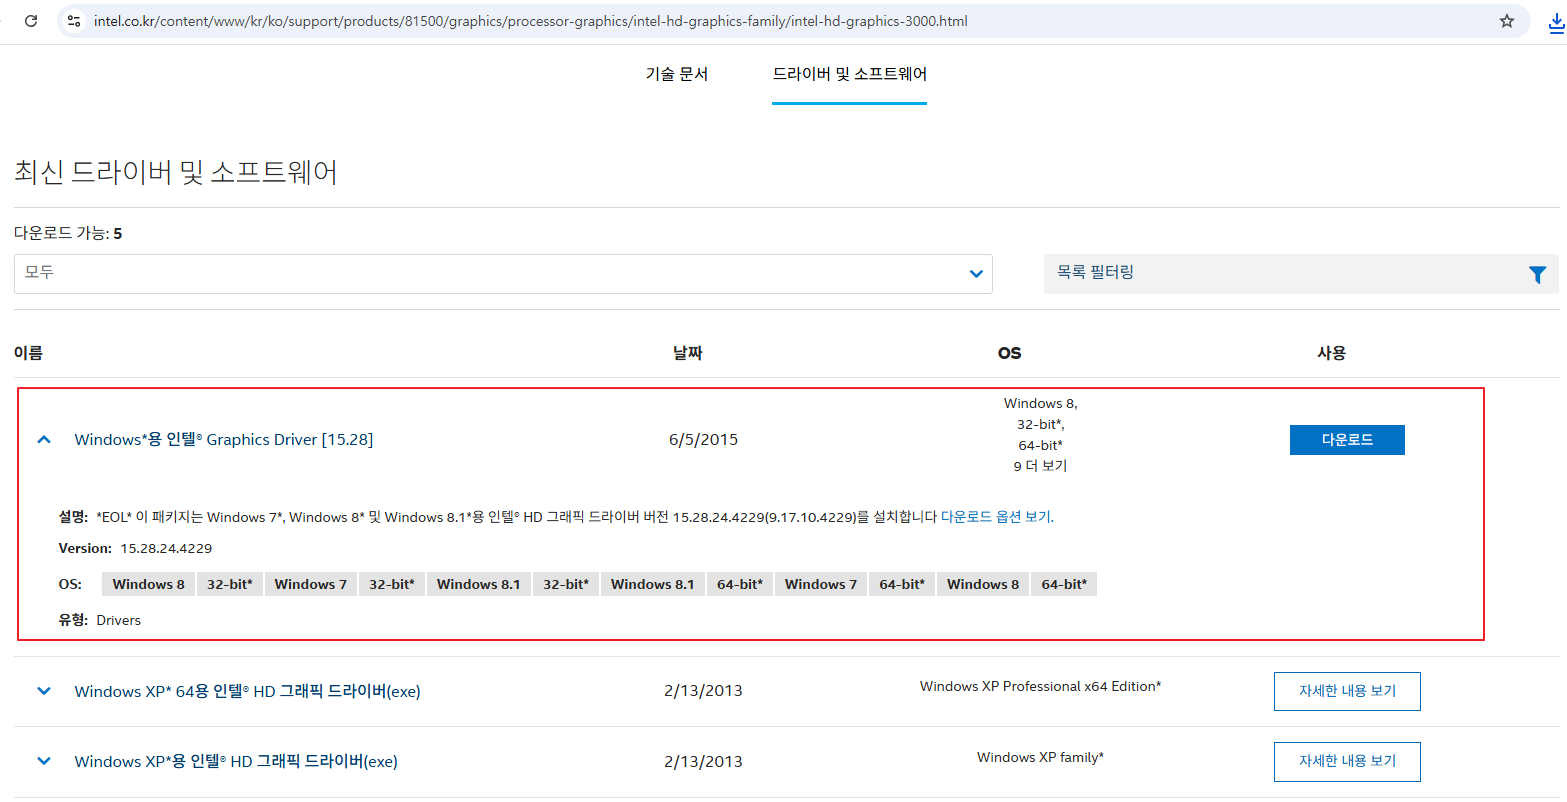Click the filter funnel icon
This screenshot has height=802, width=1567.
click(1537, 274)
